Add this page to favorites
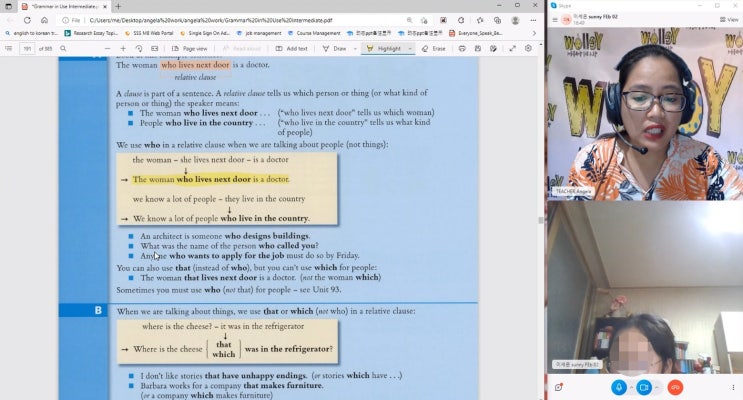Screen dimensions: 743x400 pos(424,20)
